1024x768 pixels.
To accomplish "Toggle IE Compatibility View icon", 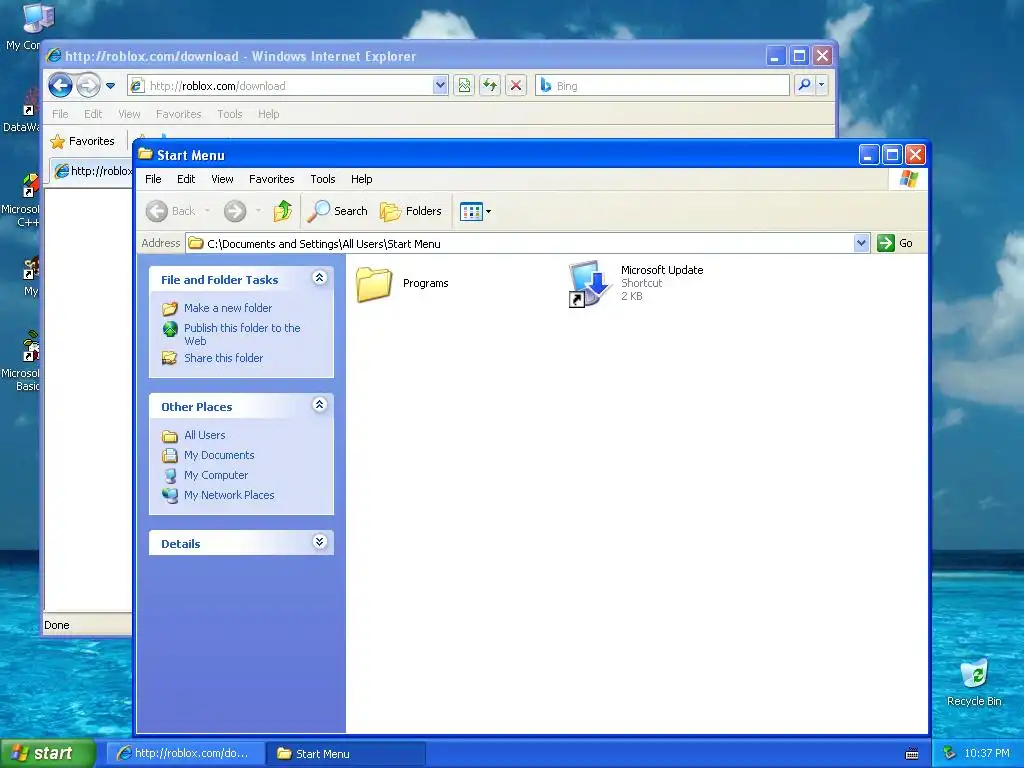I will coord(464,86).
